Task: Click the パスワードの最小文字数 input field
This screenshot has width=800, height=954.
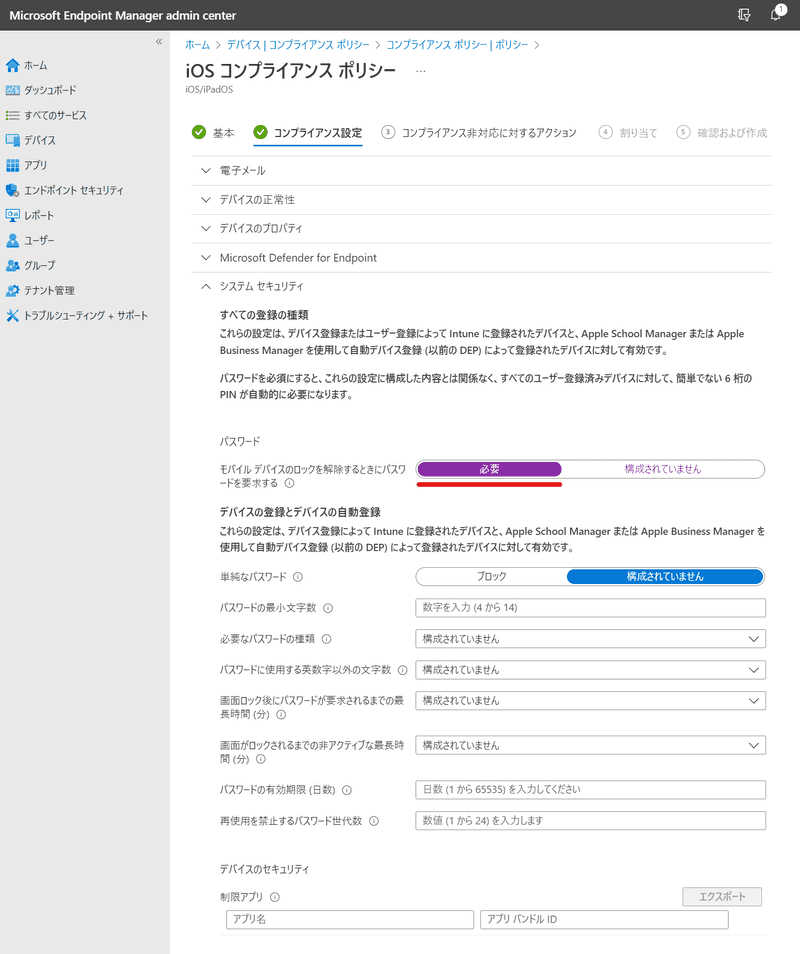Action: [590, 608]
